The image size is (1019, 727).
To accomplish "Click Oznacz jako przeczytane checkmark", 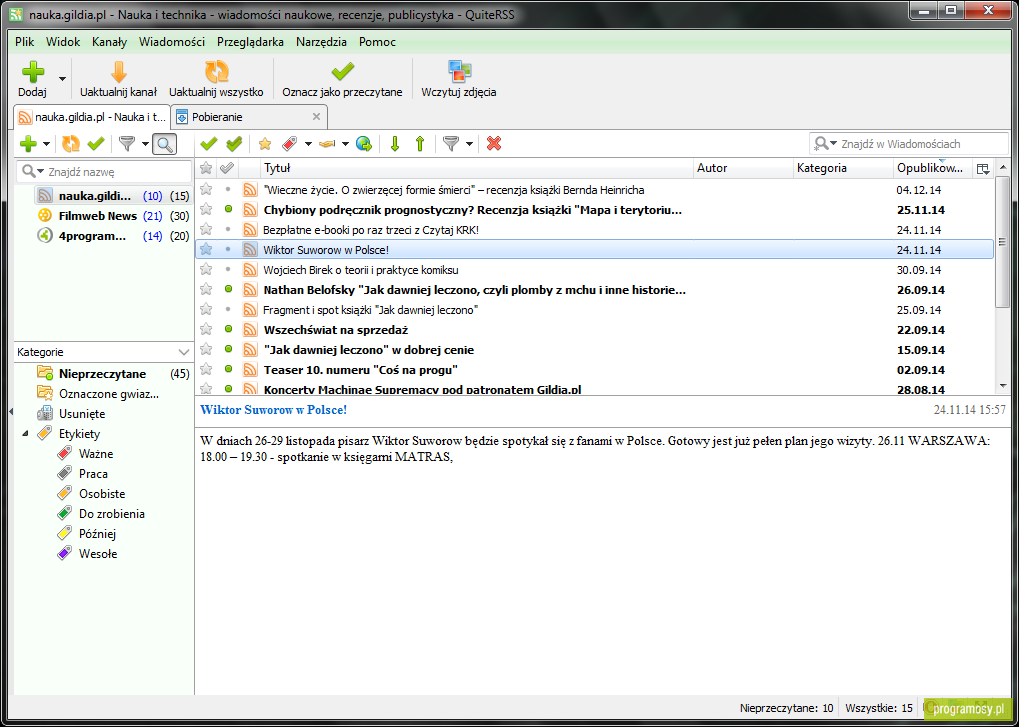I will (342, 72).
